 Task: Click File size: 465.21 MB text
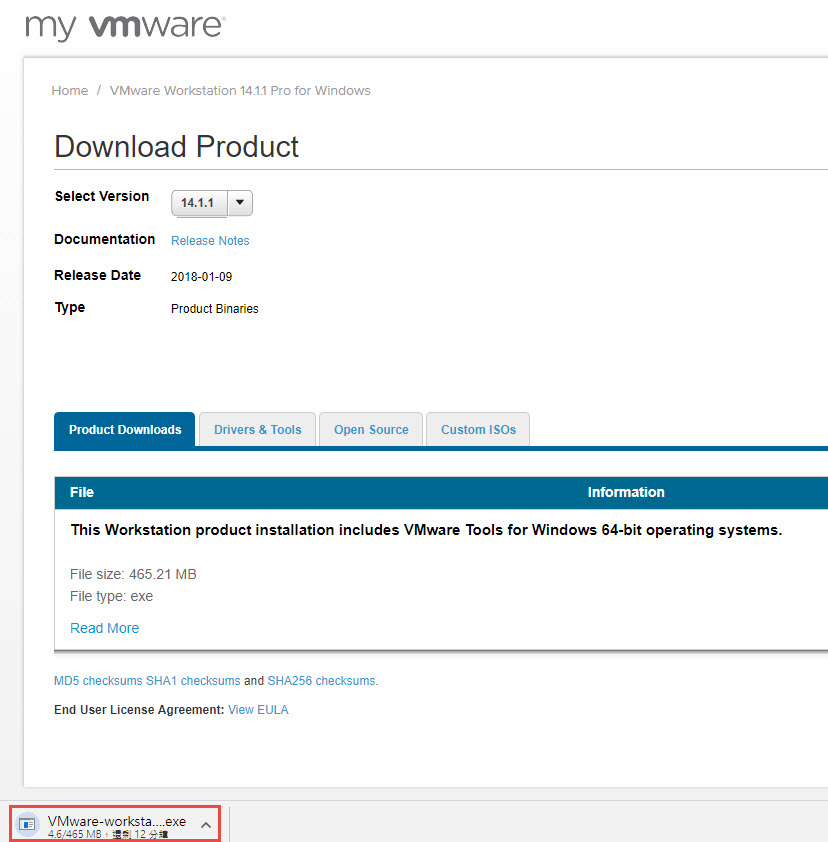[133, 574]
